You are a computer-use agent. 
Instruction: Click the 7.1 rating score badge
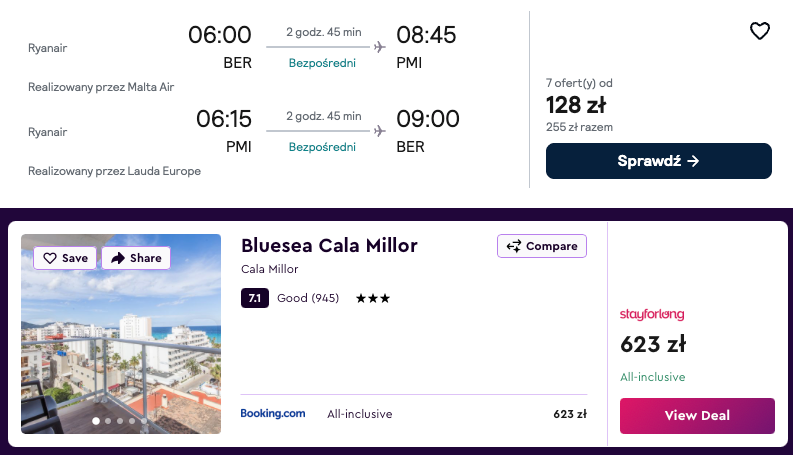click(255, 298)
